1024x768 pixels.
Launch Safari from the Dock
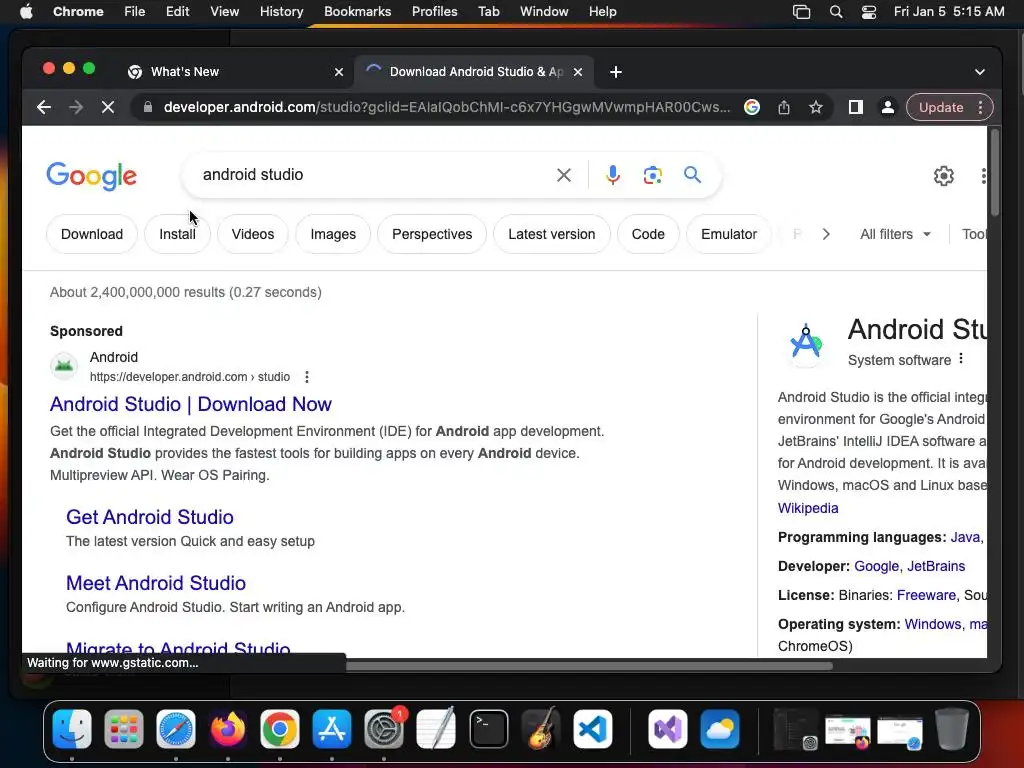point(176,729)
